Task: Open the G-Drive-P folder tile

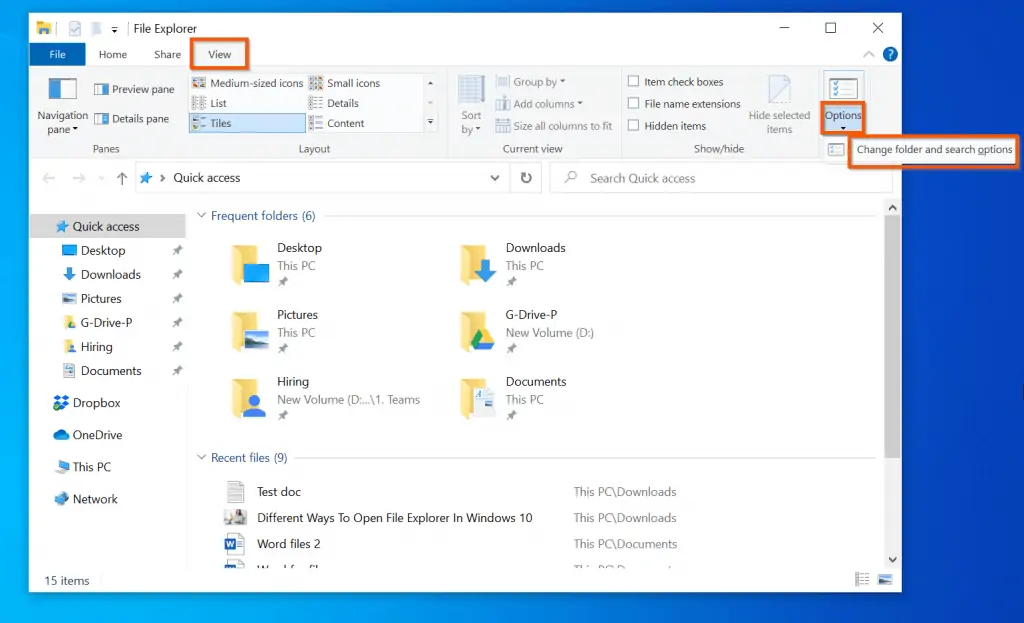Action: point(528,331)
